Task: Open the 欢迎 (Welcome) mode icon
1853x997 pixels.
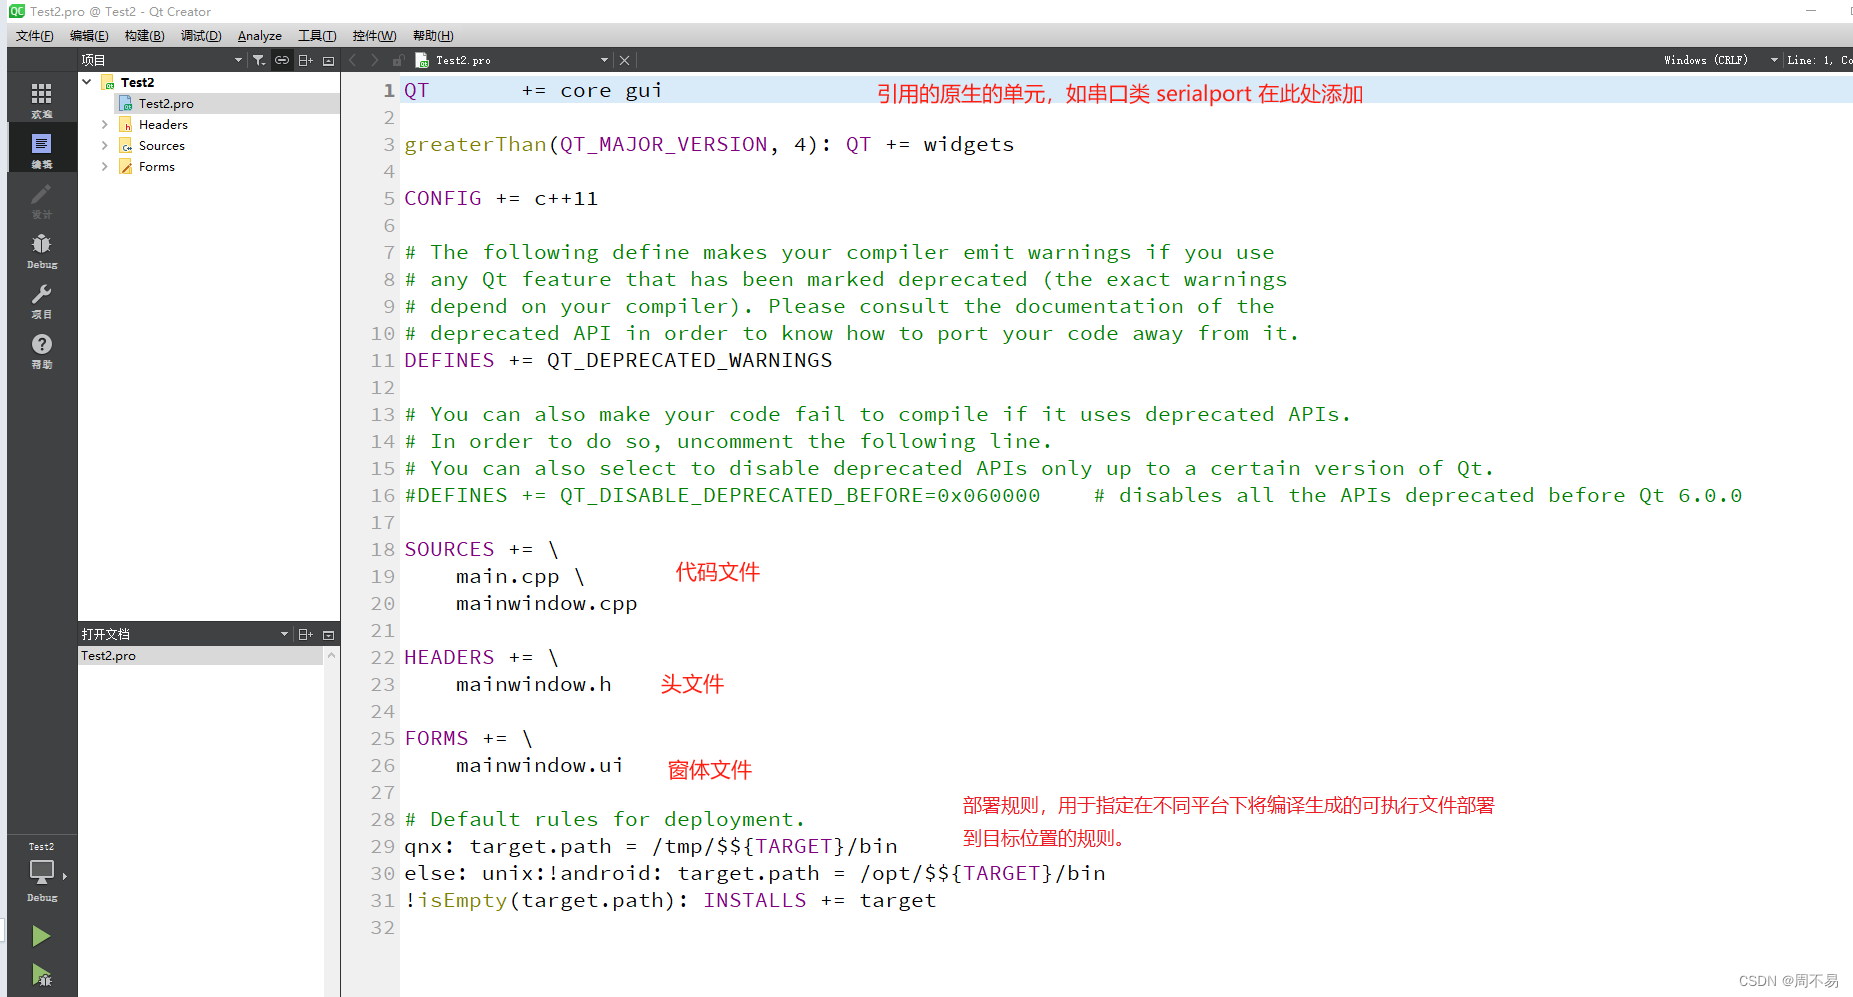Action: coord(41,95)
